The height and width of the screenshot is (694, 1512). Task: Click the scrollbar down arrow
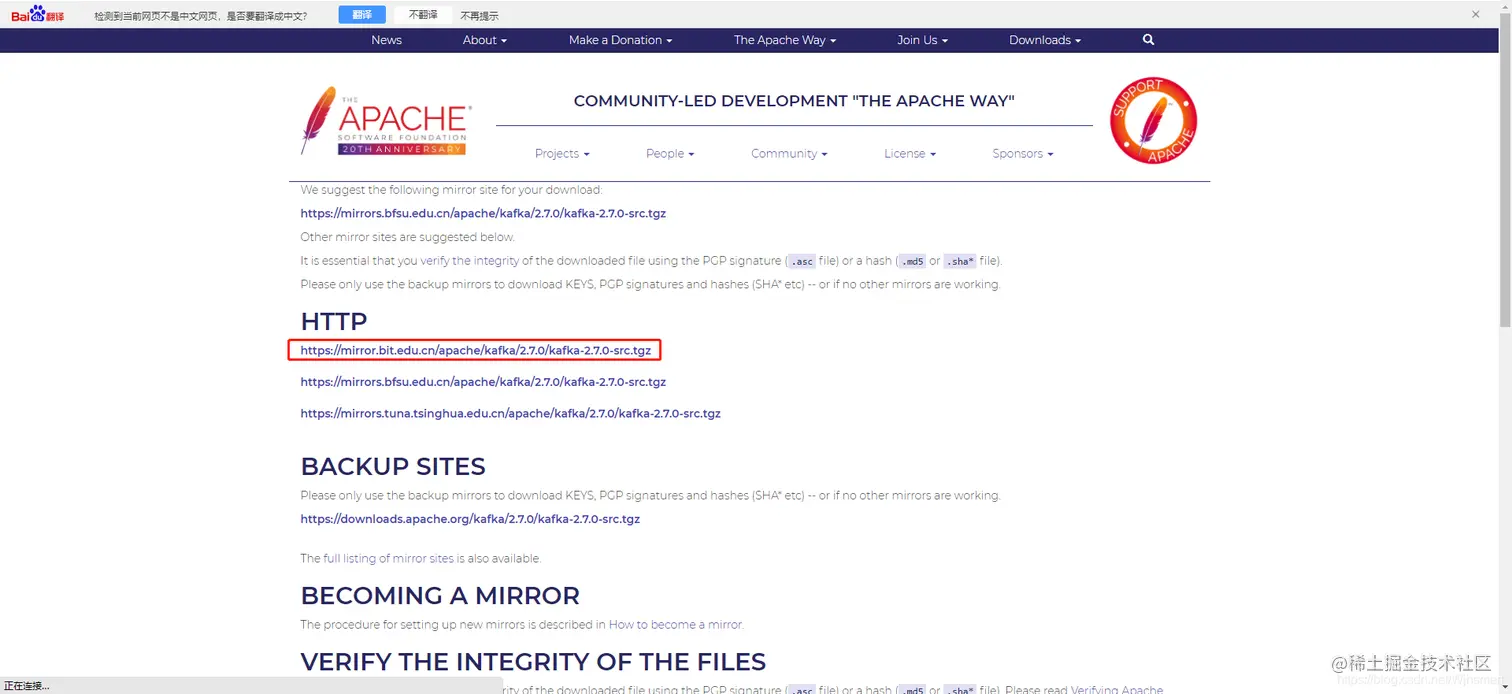(x=1505, y=687)
